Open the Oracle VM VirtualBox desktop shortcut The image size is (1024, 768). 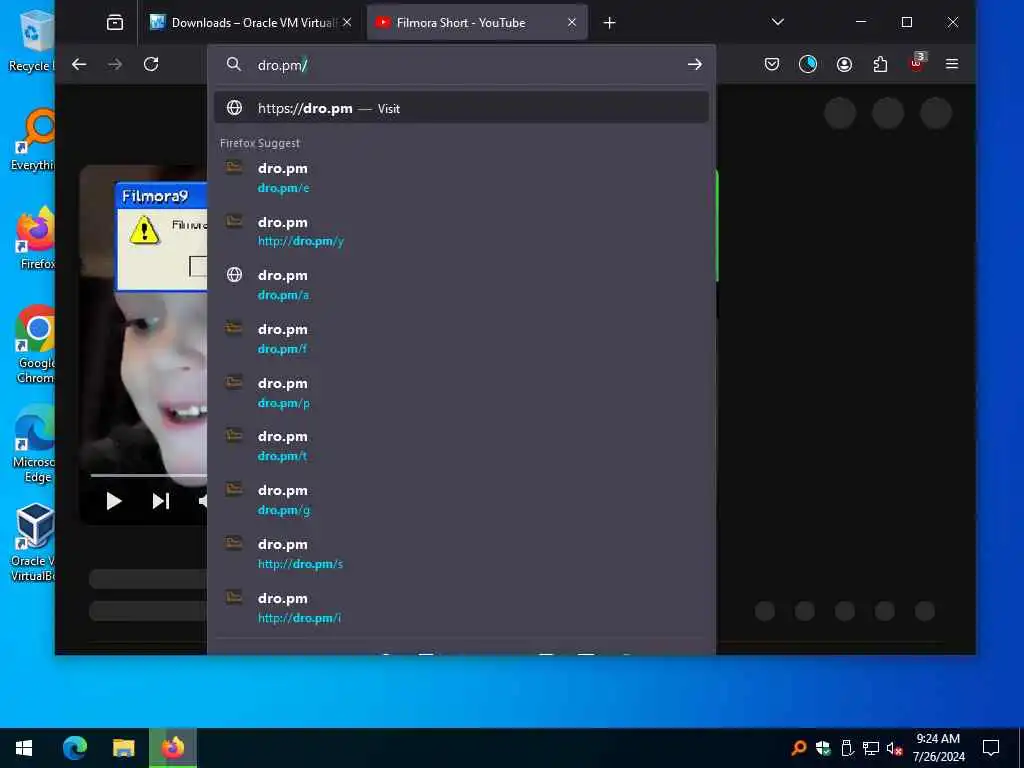click(x=33, y=542)
